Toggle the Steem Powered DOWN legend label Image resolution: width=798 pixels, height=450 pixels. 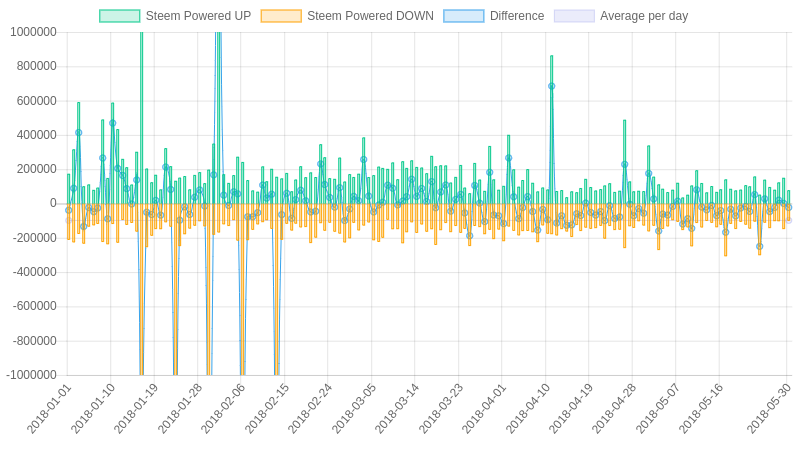click(x=370, y=16)
